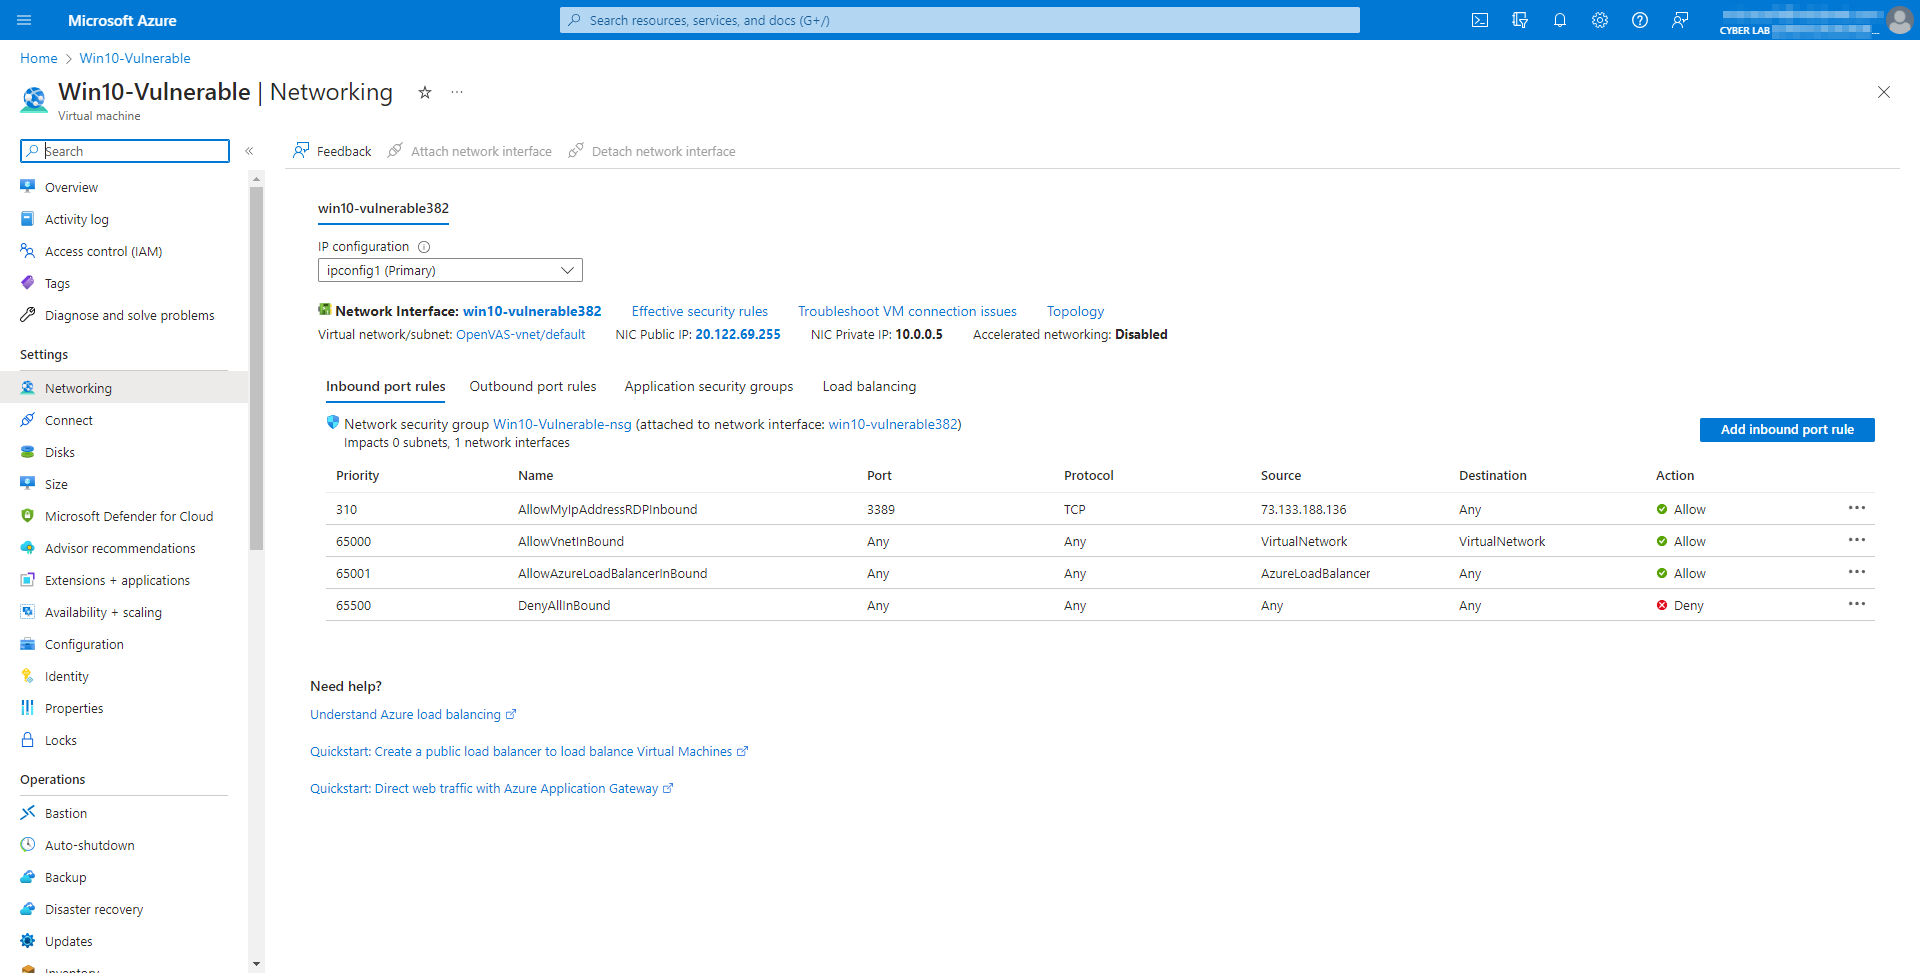This screenshot has height=973, width=1920.
Task: Click Detach network interface
Action: click(x=652, y=151)
